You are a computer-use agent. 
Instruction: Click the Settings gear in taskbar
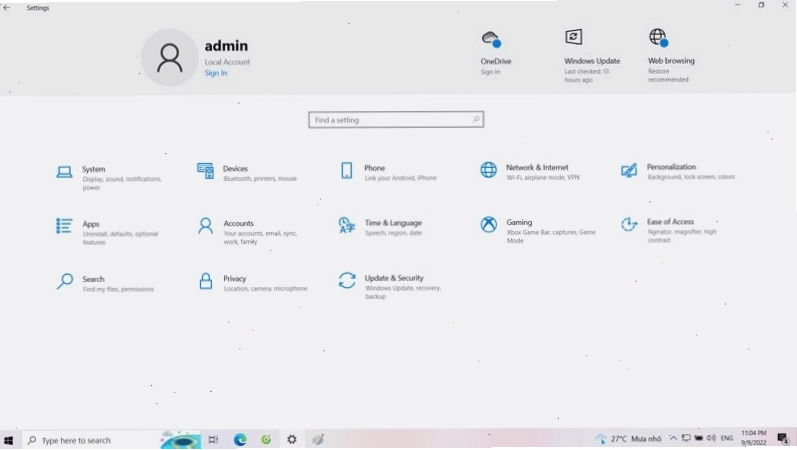(292, 439)
